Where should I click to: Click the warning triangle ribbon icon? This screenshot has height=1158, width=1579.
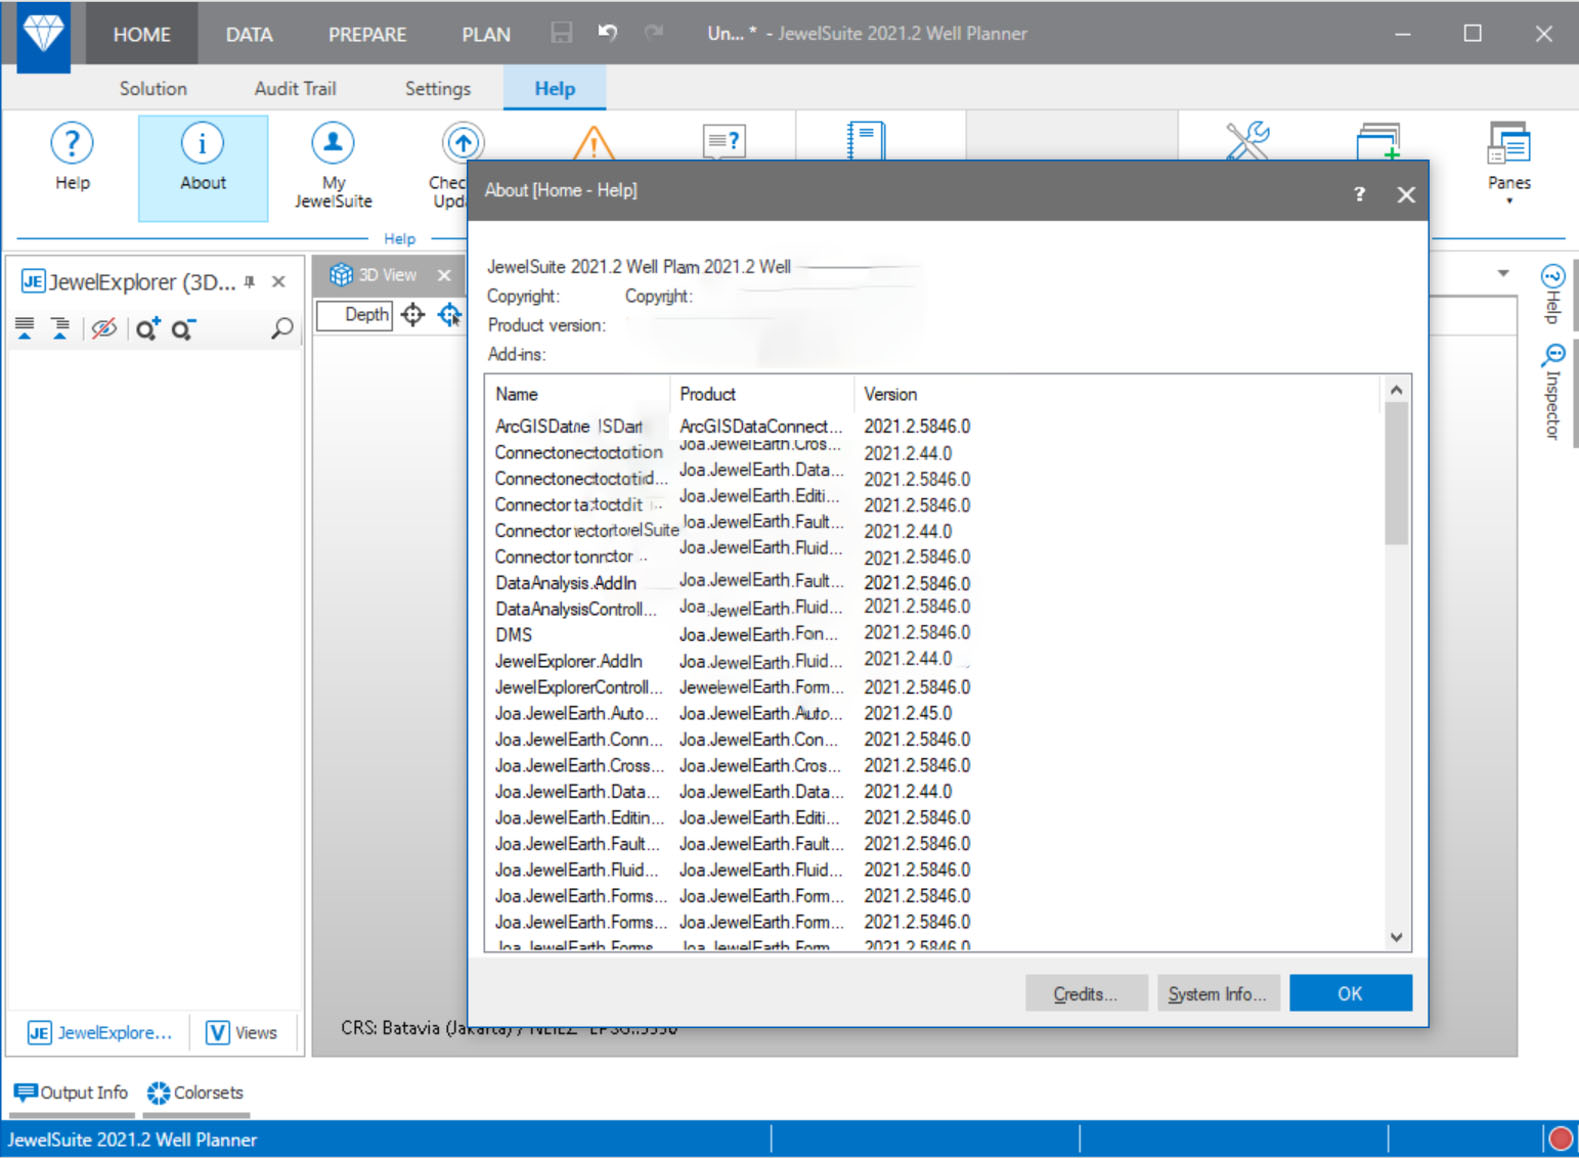[x=594, y=142]
